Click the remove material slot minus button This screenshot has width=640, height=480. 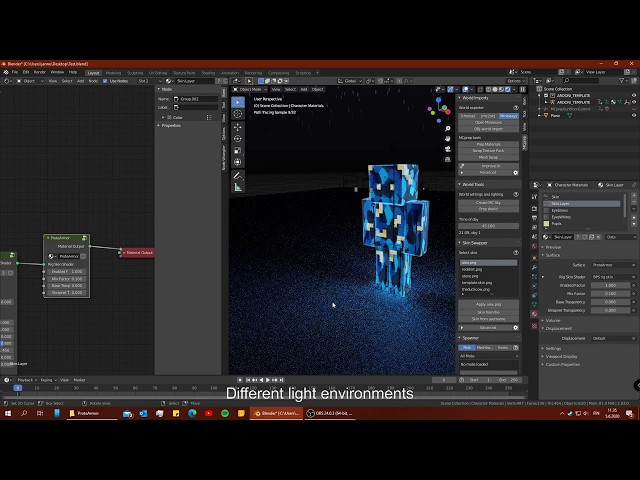(x=634, y=203)
